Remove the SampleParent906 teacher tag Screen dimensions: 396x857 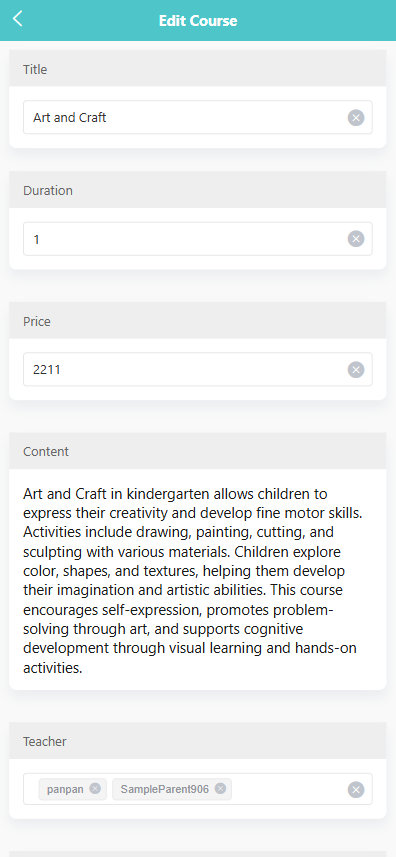point(220,789)
